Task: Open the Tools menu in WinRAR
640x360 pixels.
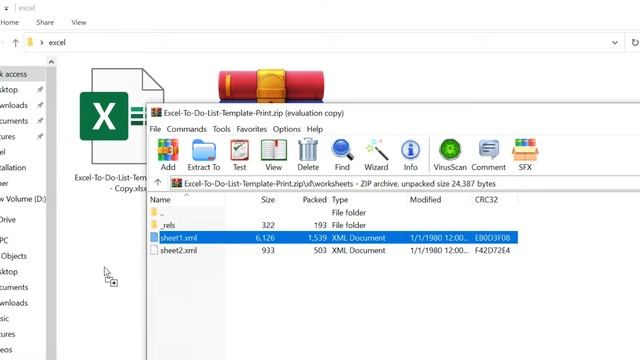Action: pos(222,129)
